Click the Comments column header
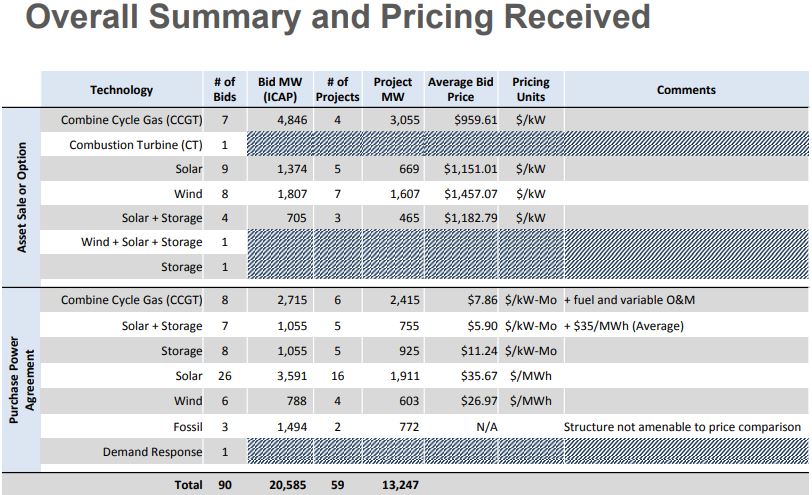The width and height of the screenshot is (812, 495). coord(686,90)
